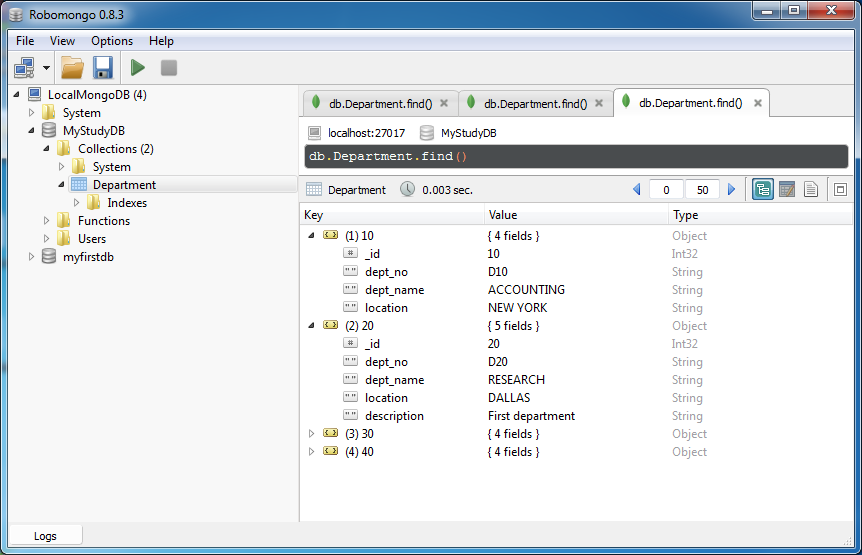Expand System folder under Collections

point(61,166)
